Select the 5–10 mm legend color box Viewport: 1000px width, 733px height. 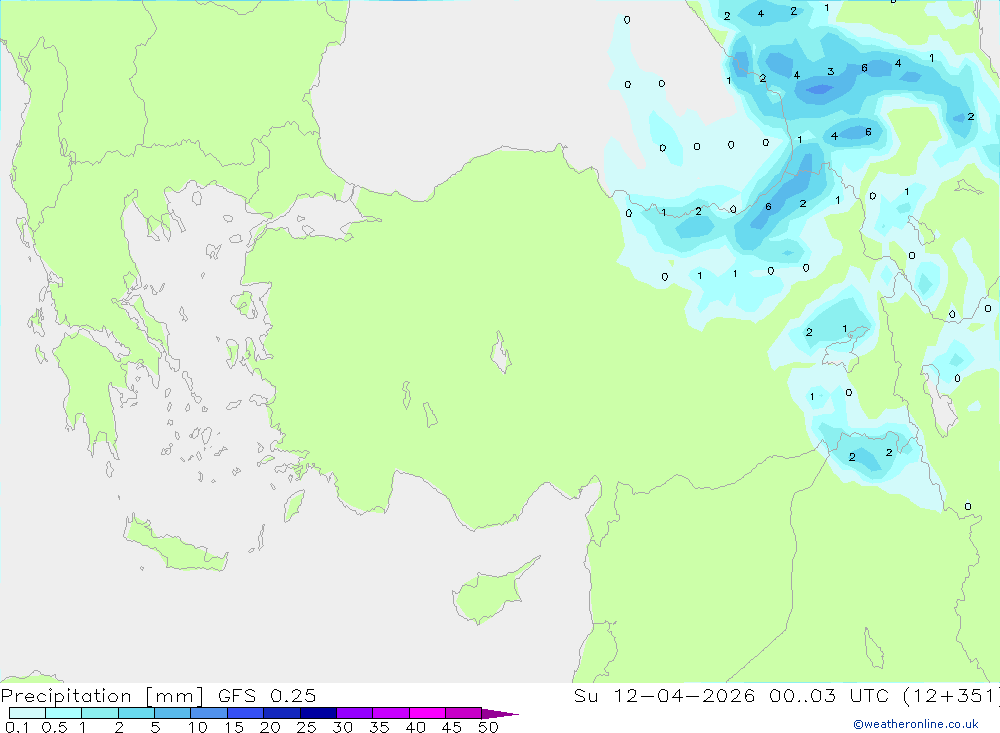pyautogui.click(x=172, y=713)
